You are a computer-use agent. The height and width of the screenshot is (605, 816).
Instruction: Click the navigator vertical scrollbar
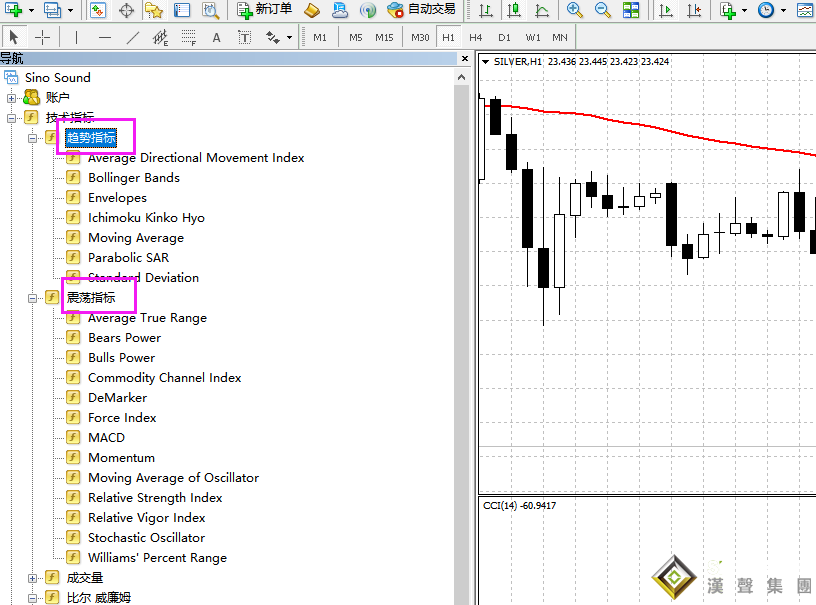[462, 330]
